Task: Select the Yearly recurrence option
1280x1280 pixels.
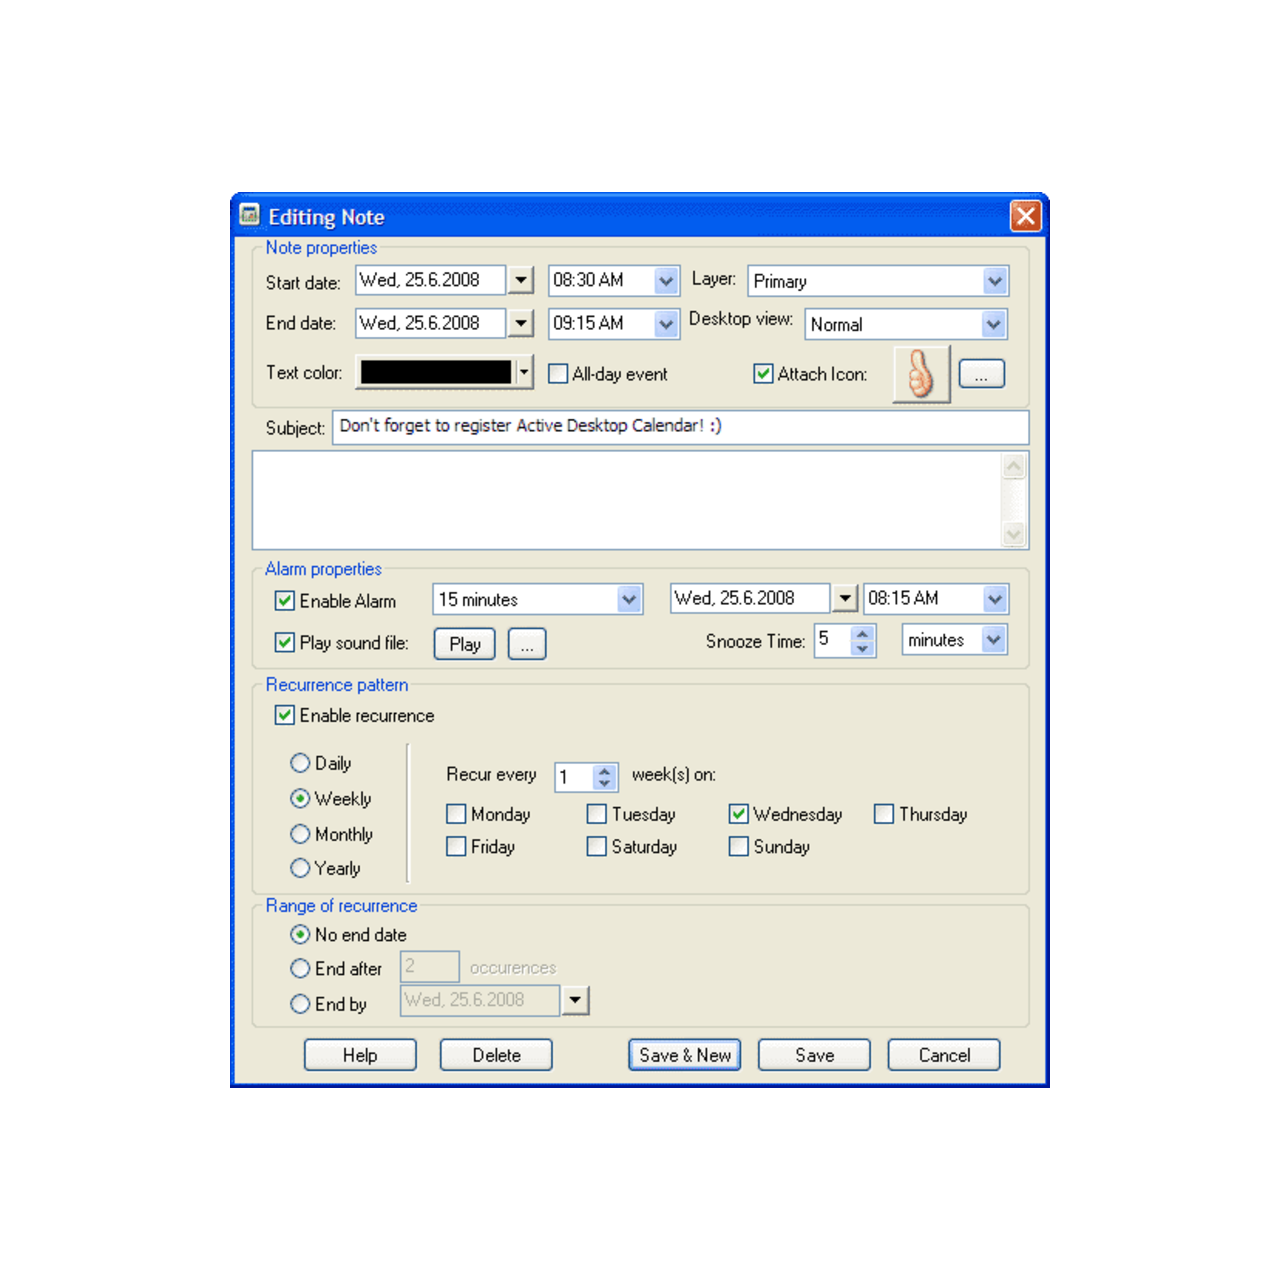Action: click(x=300, y=868)
